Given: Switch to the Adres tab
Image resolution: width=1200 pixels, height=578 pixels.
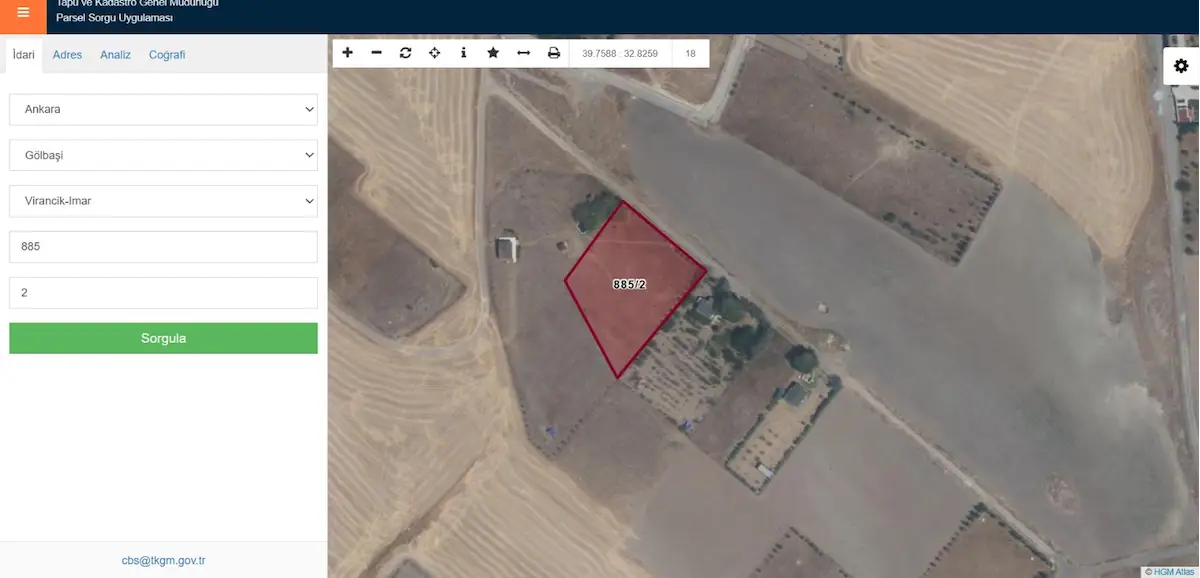Looking at the screenshot, I should pyautogui.click(x=67, y=55).
